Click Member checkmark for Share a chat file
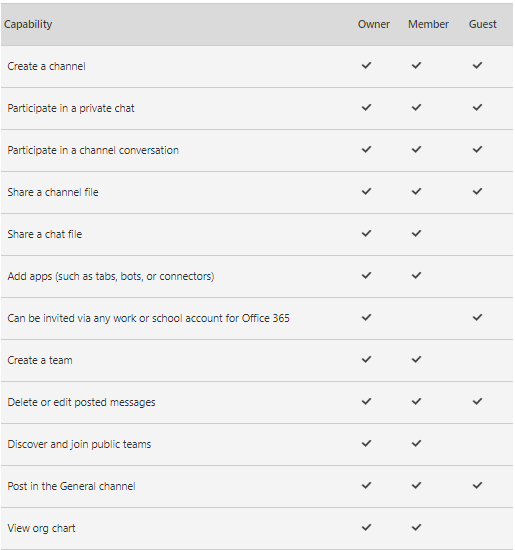 (x=416, y=234)
